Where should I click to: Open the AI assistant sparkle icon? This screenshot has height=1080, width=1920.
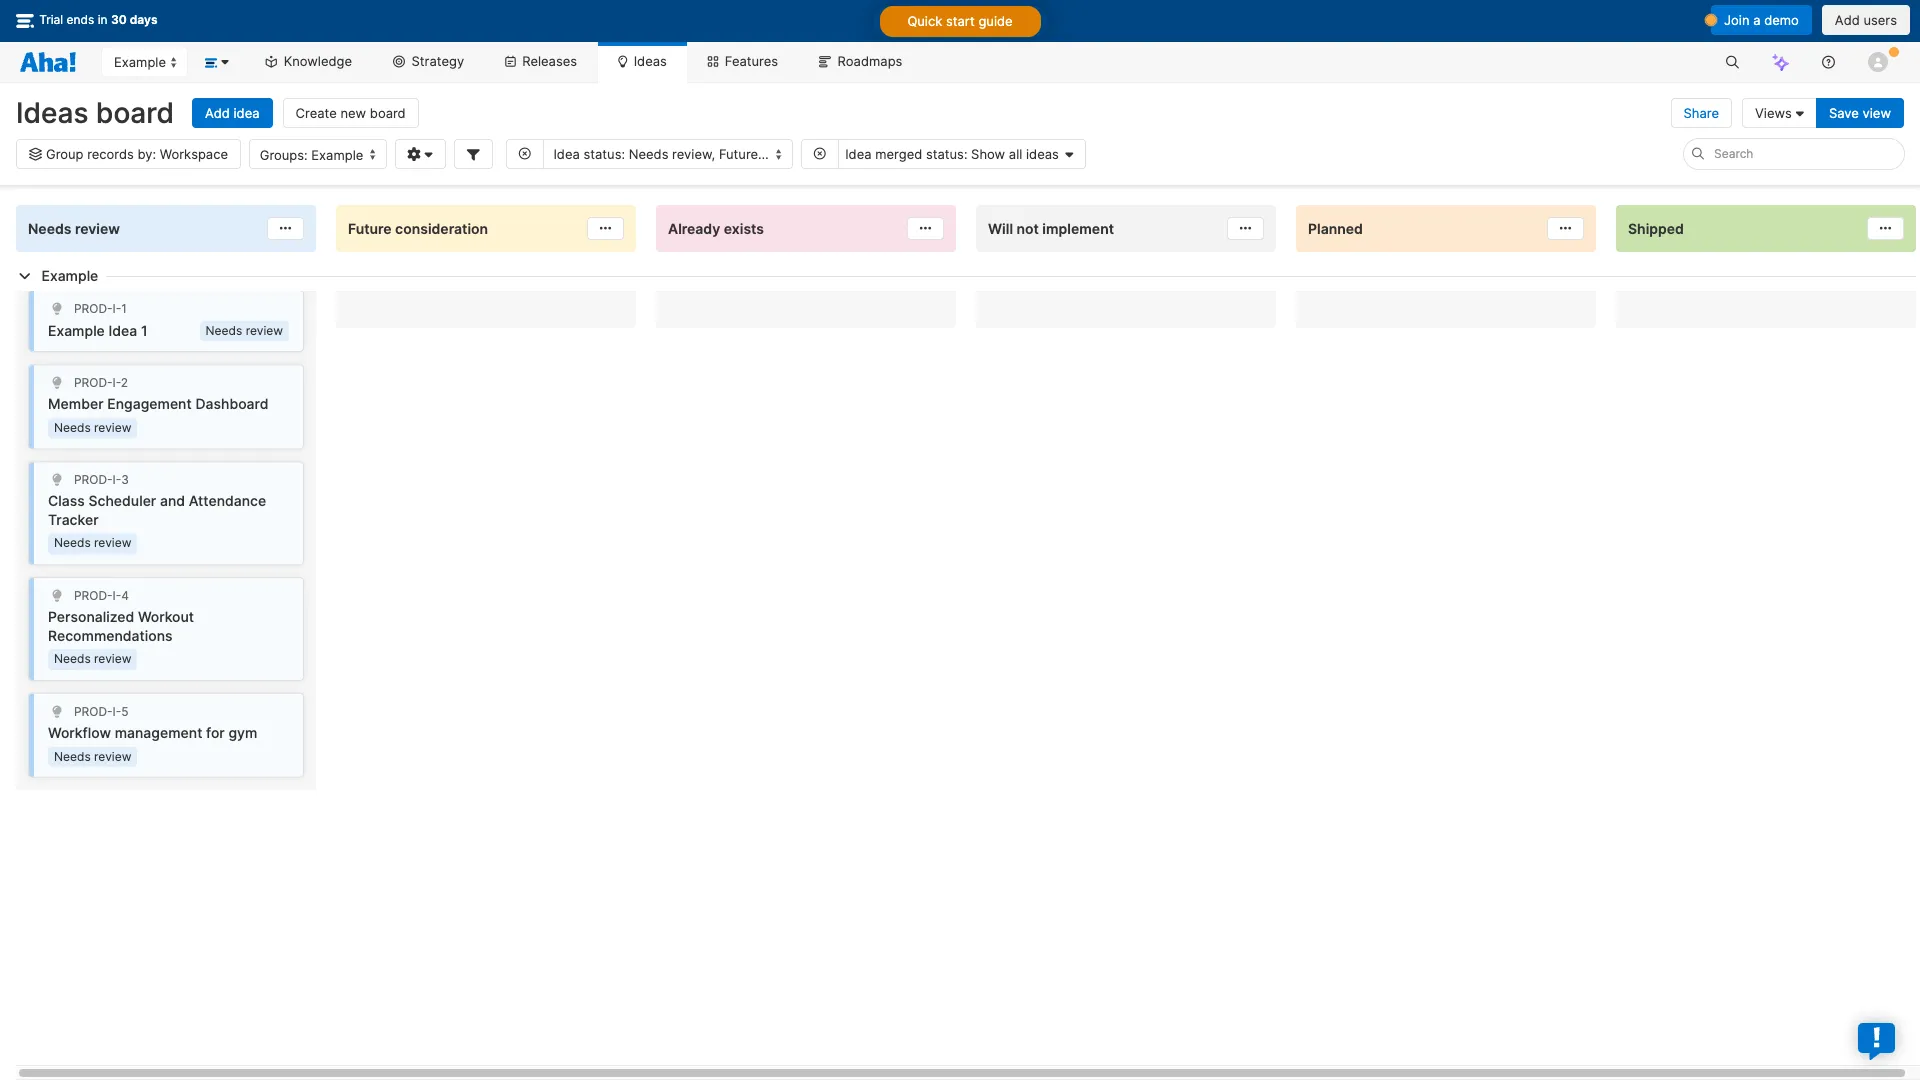pos(1780,62)
